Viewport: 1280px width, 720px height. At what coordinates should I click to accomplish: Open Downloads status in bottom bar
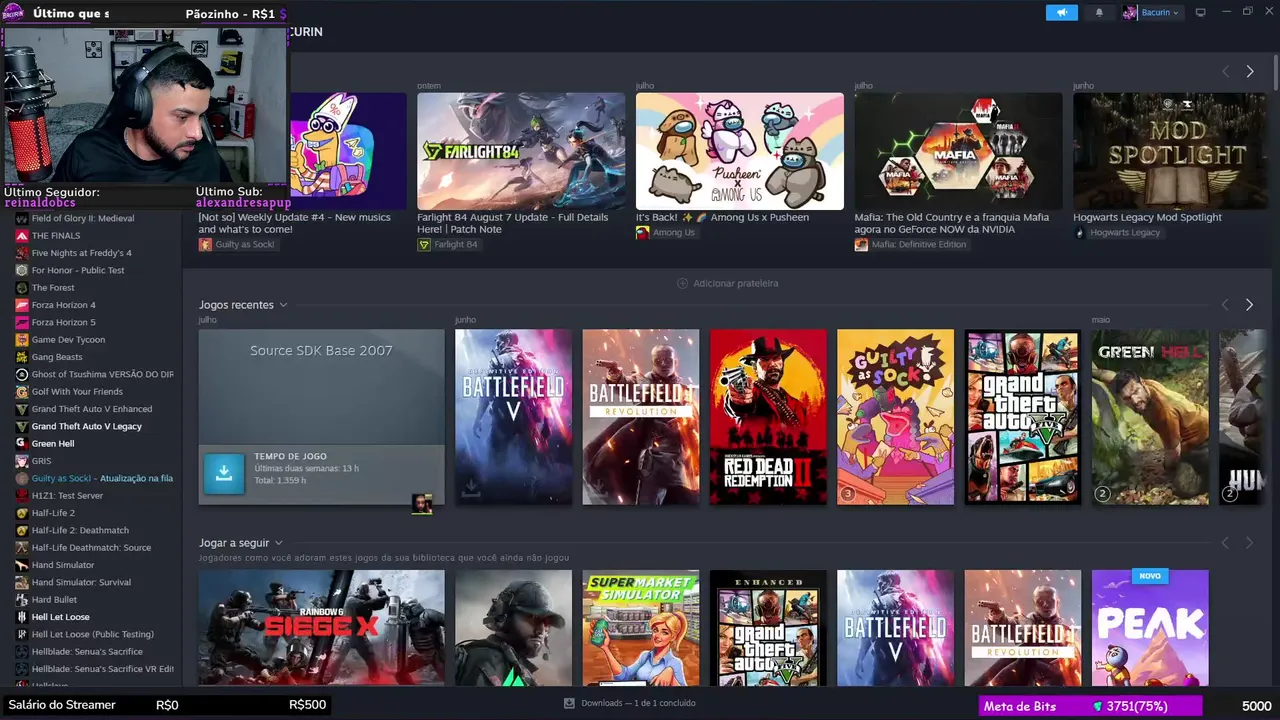630,703
